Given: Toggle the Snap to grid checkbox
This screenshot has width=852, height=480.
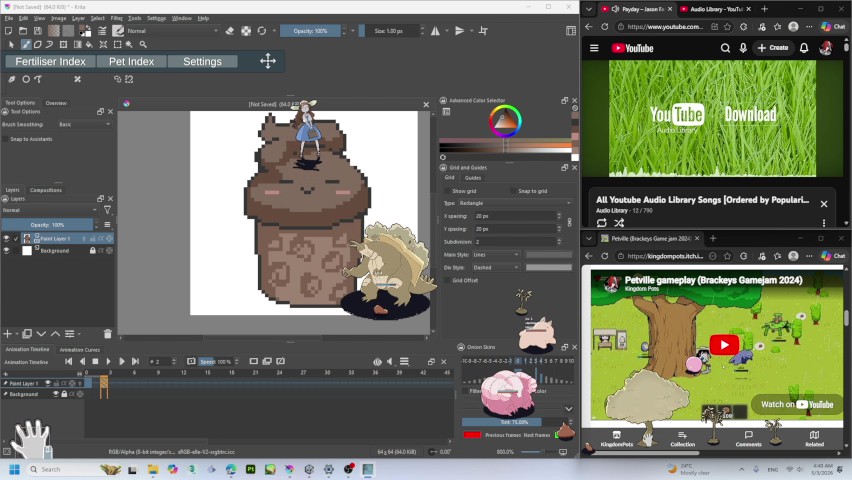Looking at the screenshot, I should pos(513,191).
